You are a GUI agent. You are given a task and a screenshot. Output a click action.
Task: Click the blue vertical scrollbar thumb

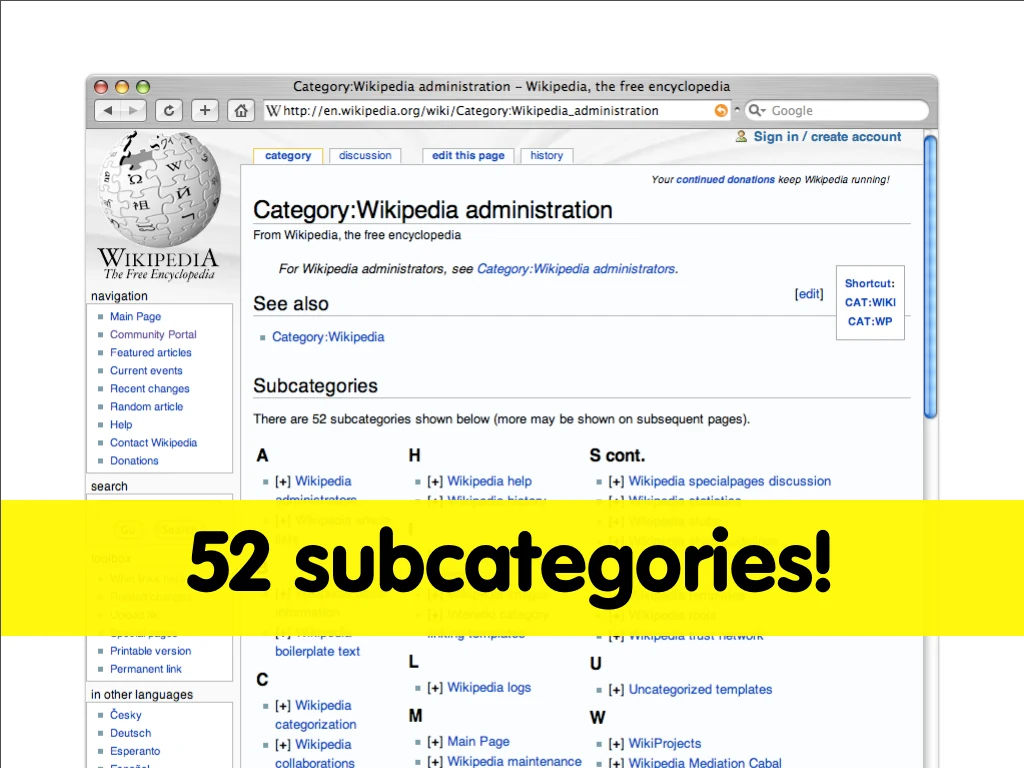931,276
